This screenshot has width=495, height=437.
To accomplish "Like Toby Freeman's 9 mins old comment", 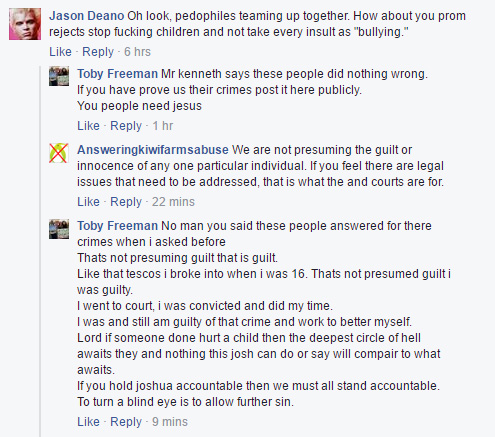I will (x=88, y=422).
